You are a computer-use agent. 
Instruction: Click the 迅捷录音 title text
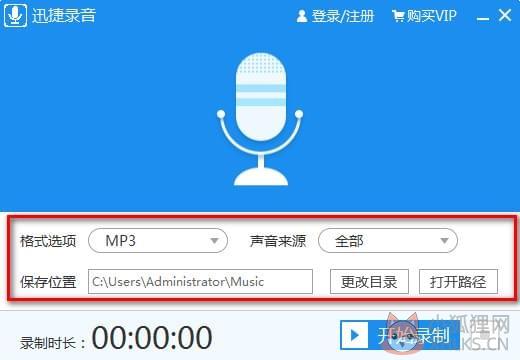pos(64,15)
